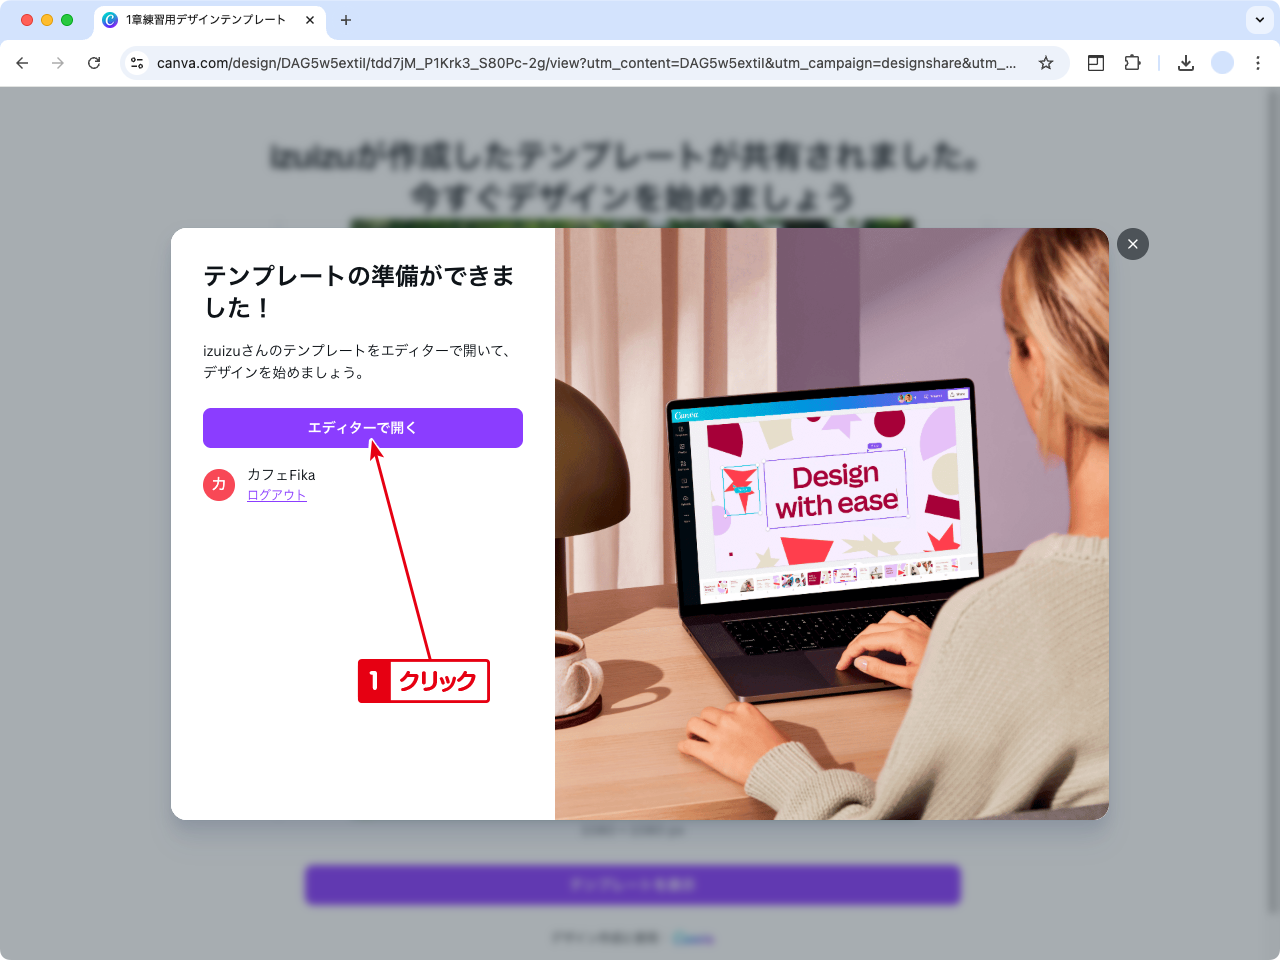1280x960 pixels.
Task: Open the Chrome profile avatar
Action: (1222, 63)
